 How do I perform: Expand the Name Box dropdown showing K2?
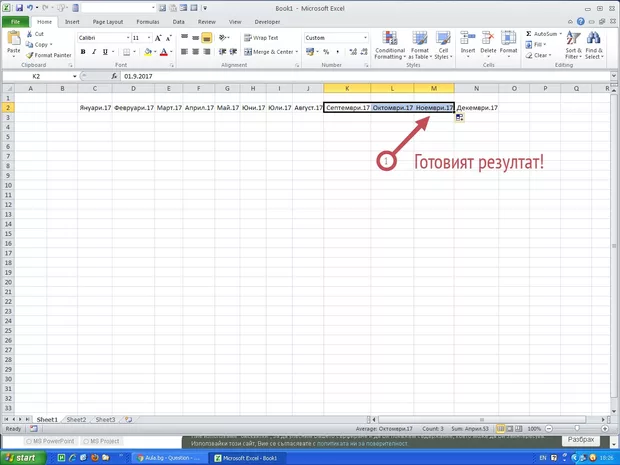(73, 77)
